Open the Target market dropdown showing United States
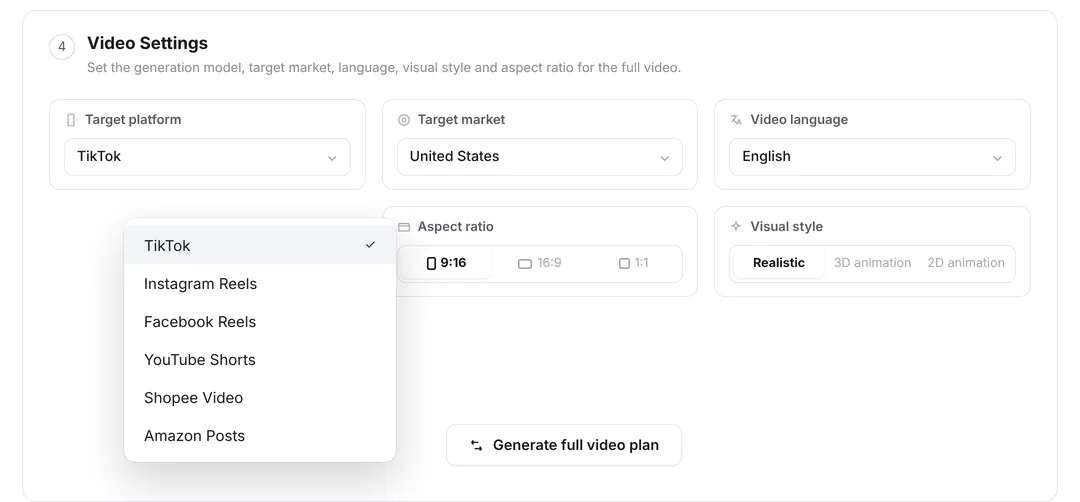The width and height of the screenshot is (1080, 502). tap(540, 157)
